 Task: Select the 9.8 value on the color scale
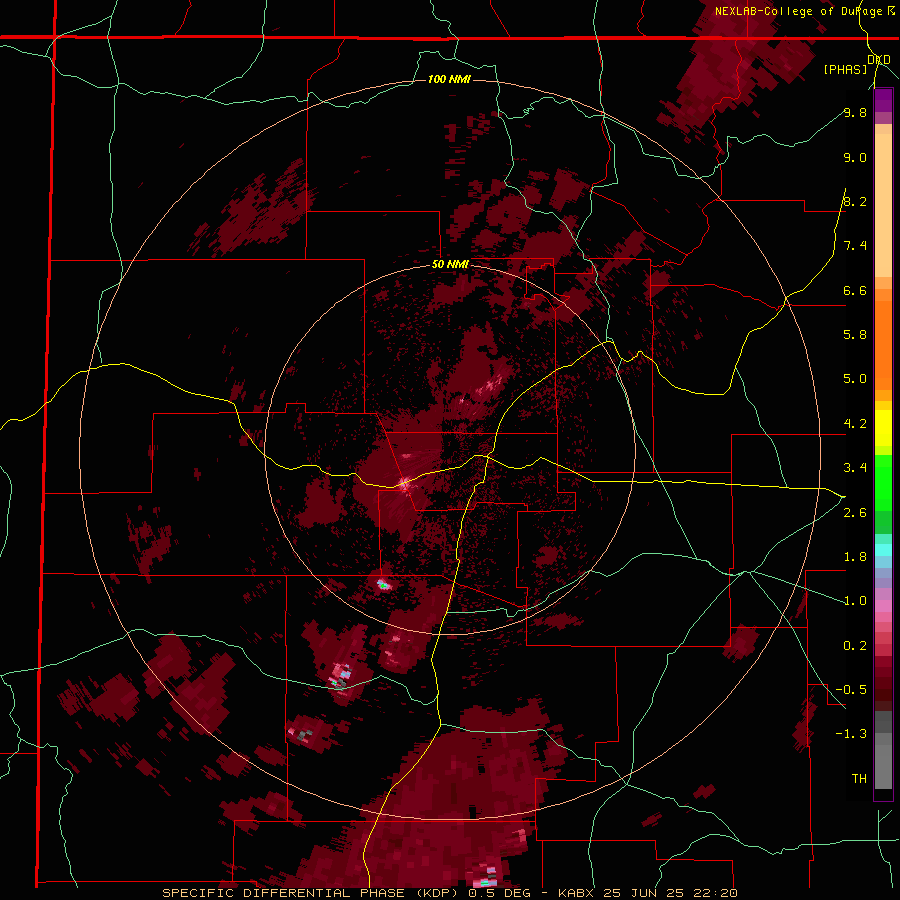tap(855, 112)
